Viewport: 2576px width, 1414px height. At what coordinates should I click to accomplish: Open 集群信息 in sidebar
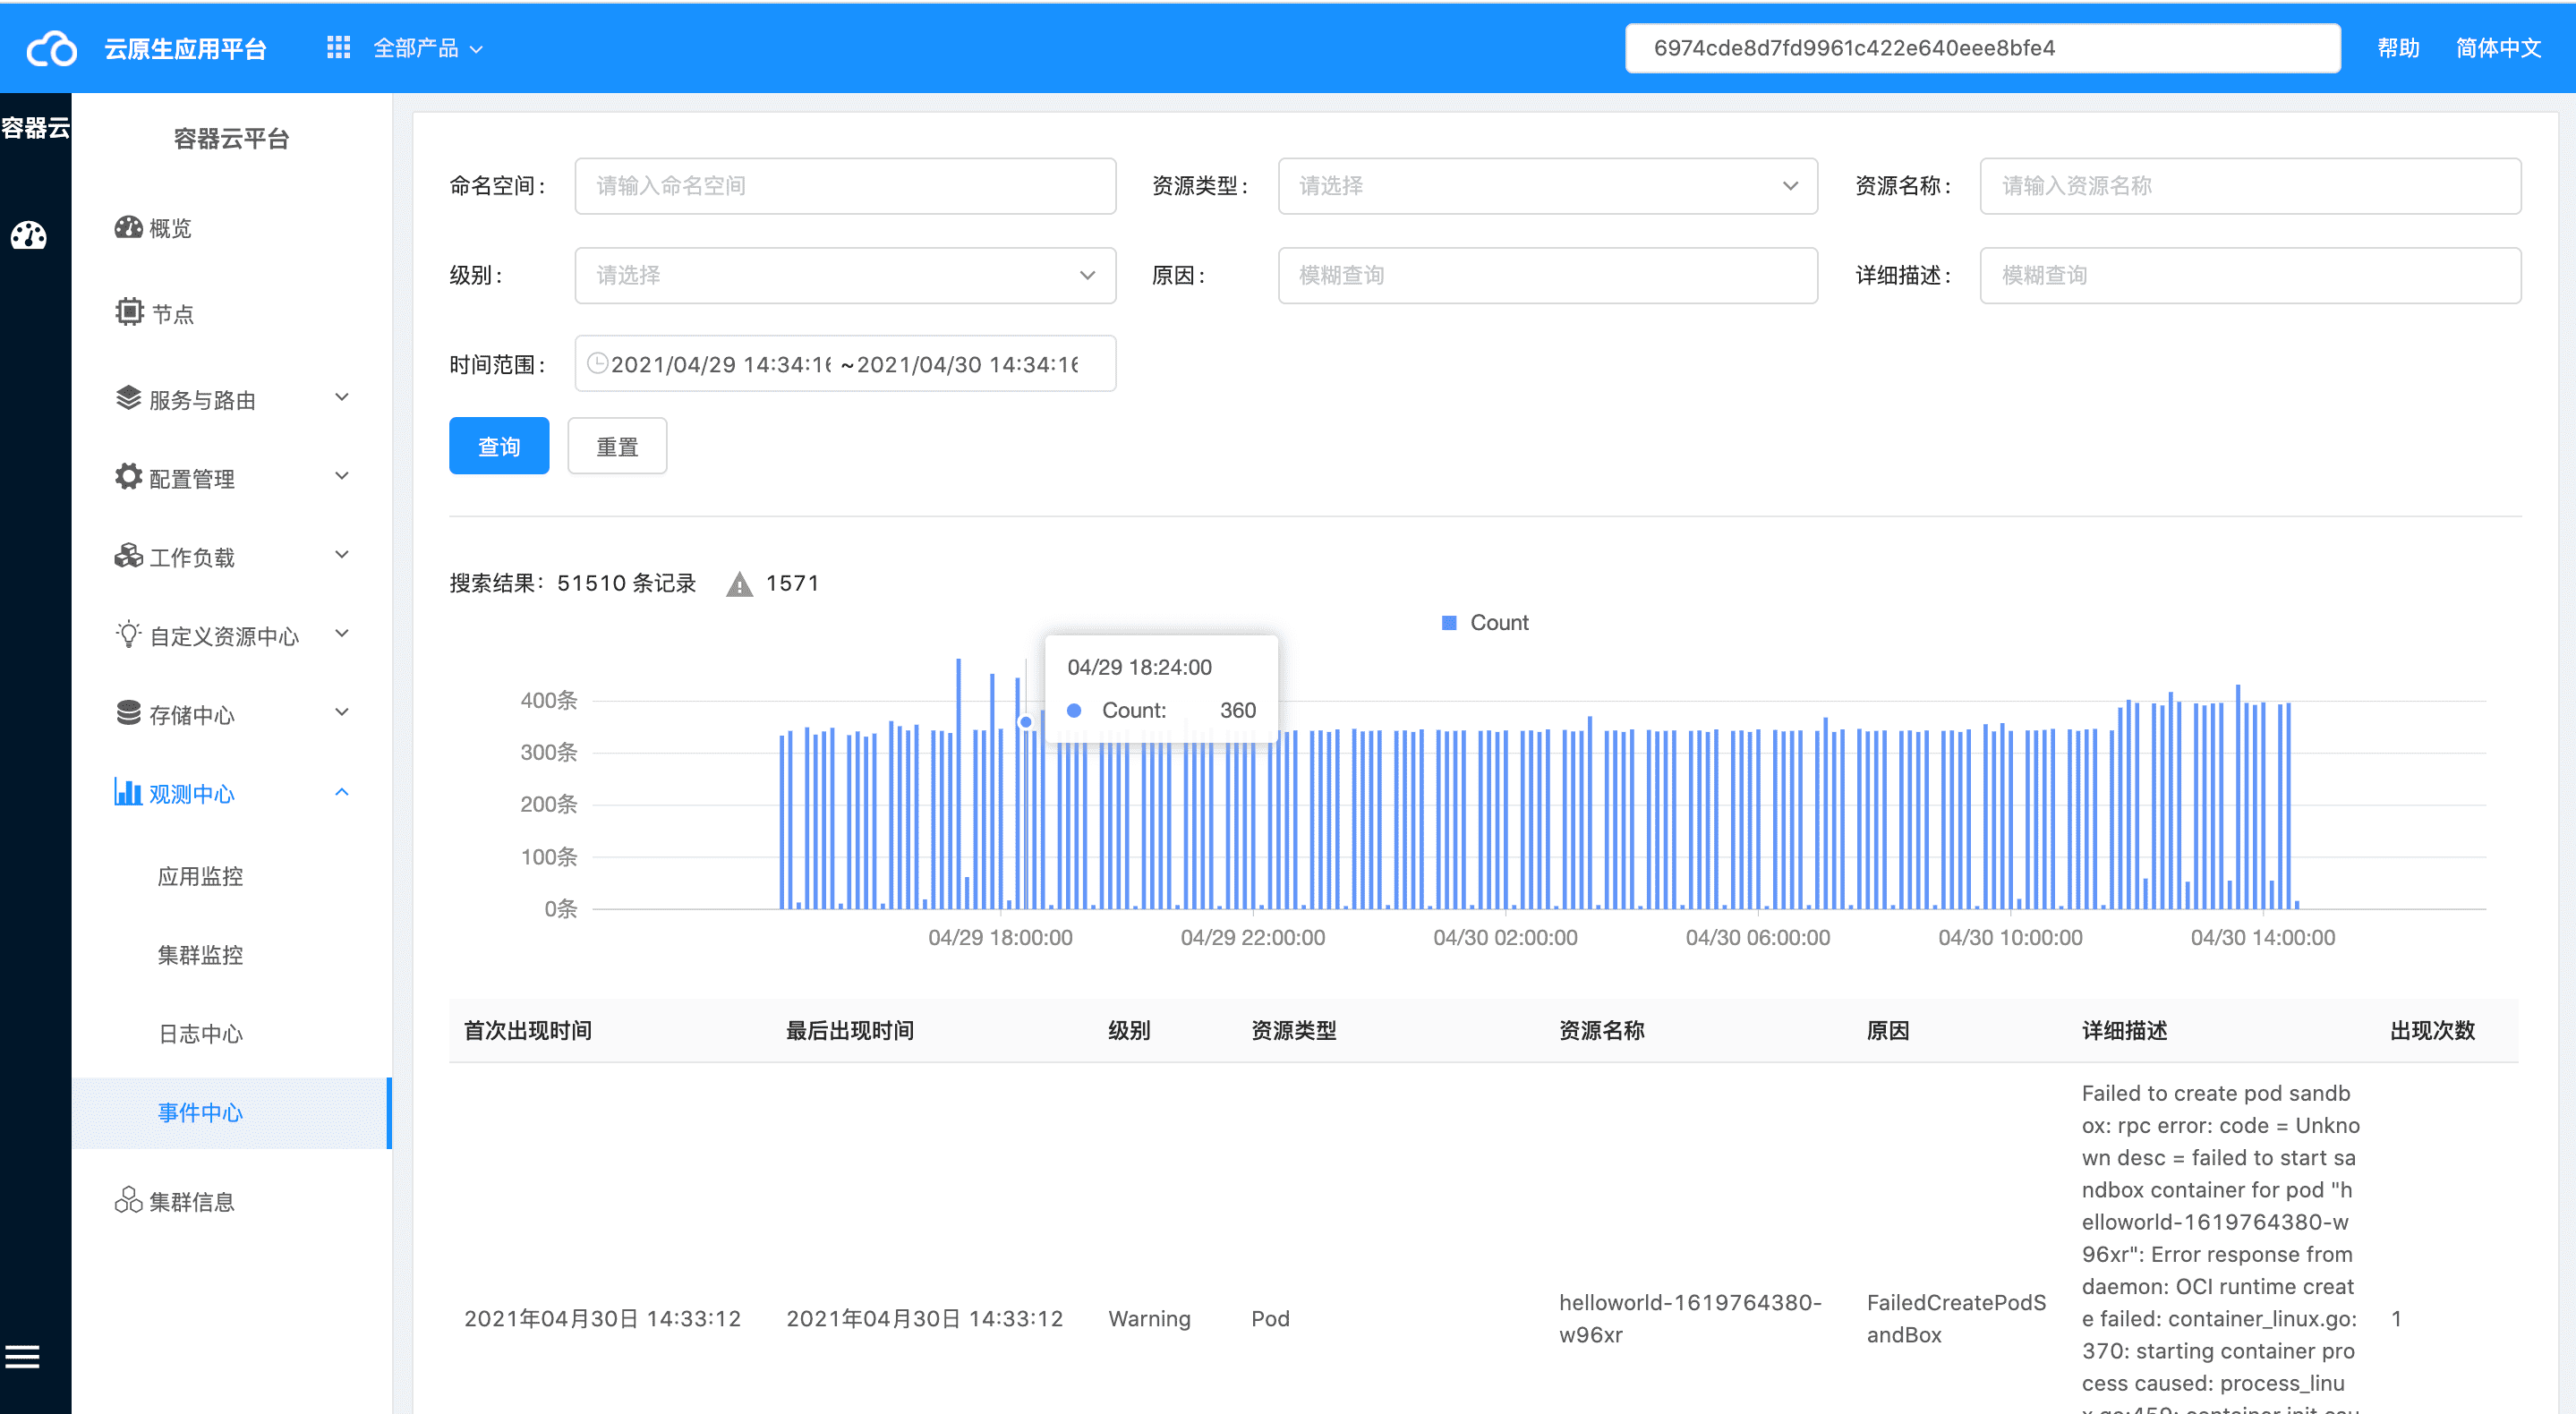point(192,1201)
